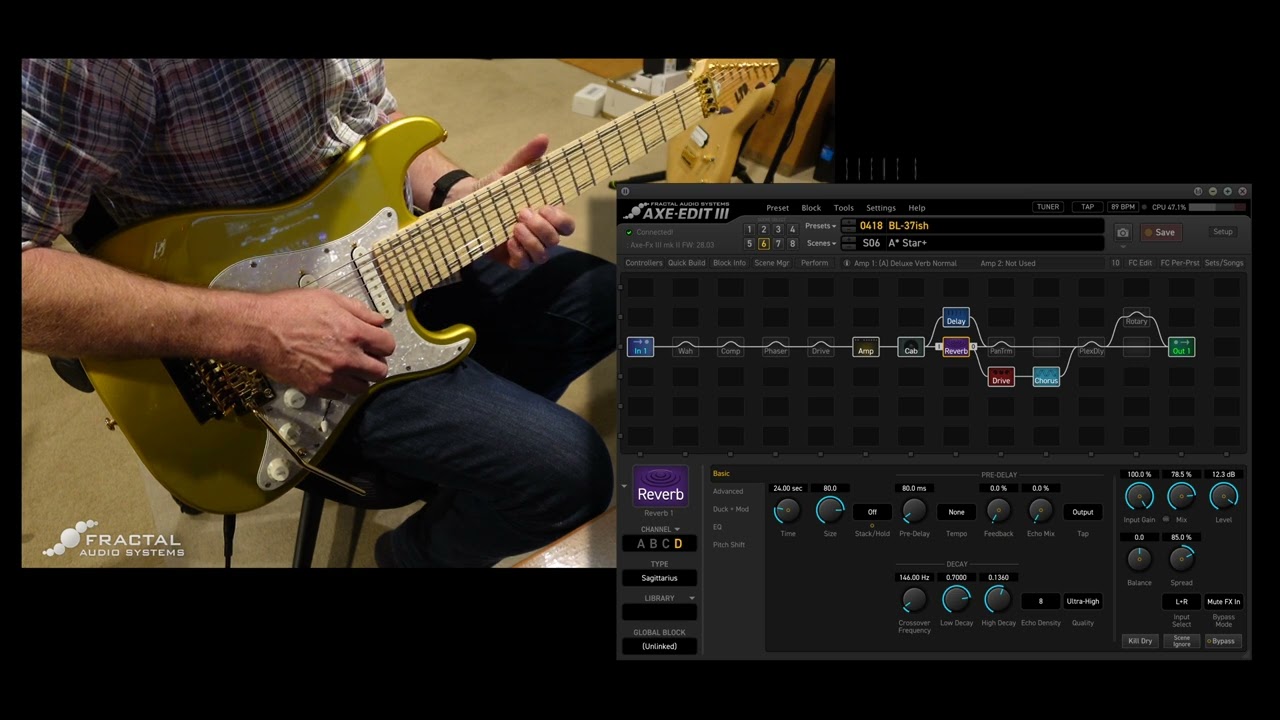The height and width of the screenshot is (720, 1280).
Task: Toggle the reverb Bypass button
Action: coord(1222,641)
